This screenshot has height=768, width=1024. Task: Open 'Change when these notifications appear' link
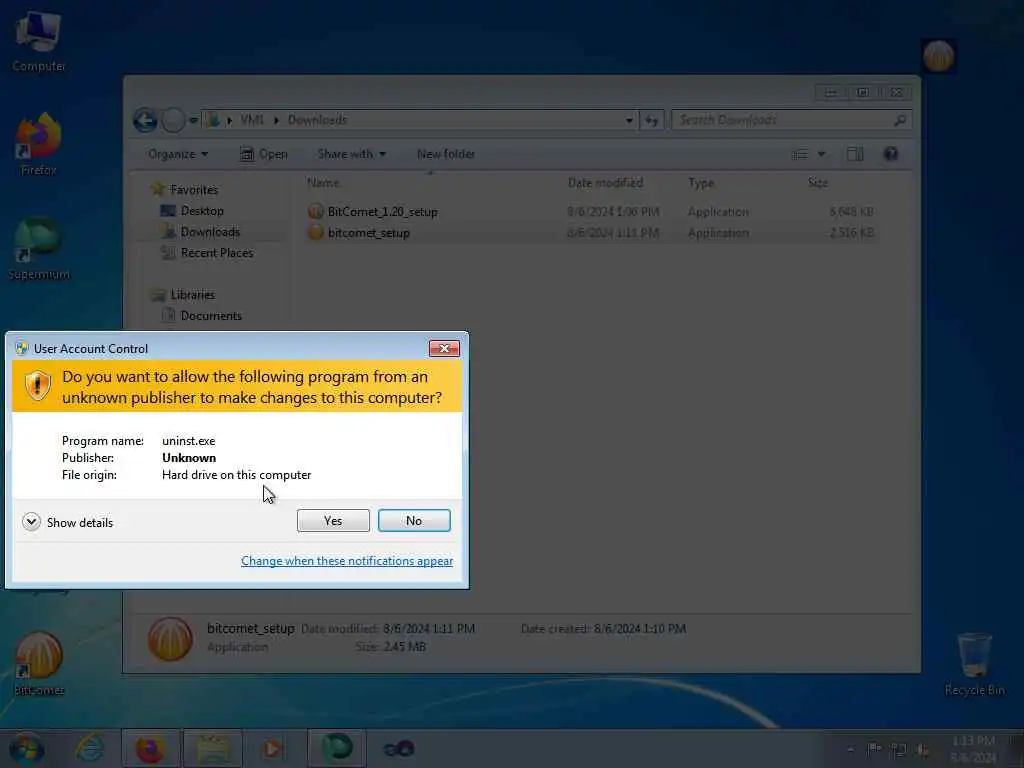347,561
